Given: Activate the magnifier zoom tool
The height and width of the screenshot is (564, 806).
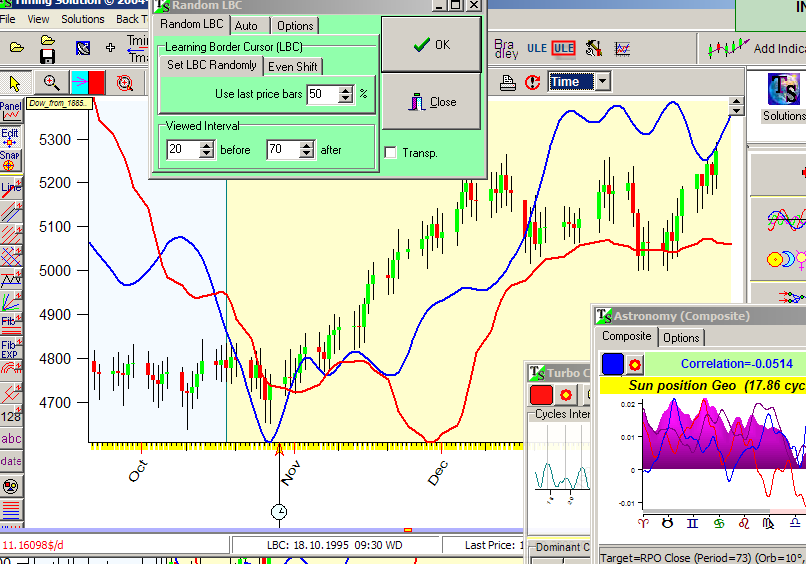Looking at the screenshot, I should point(50,83).
